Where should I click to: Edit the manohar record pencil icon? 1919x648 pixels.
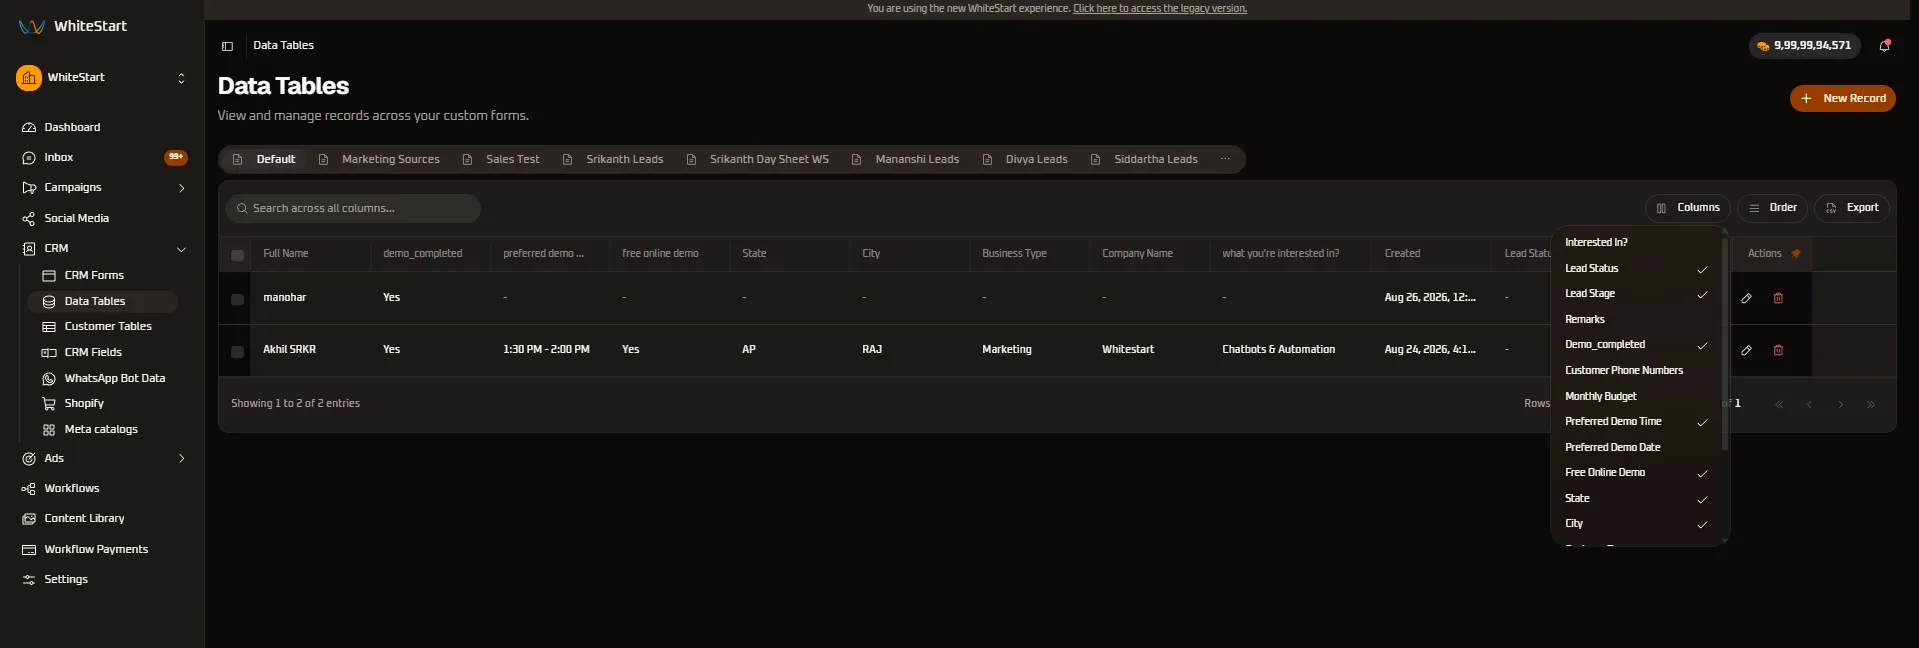pyautogui.click(x=1746, y=298)
